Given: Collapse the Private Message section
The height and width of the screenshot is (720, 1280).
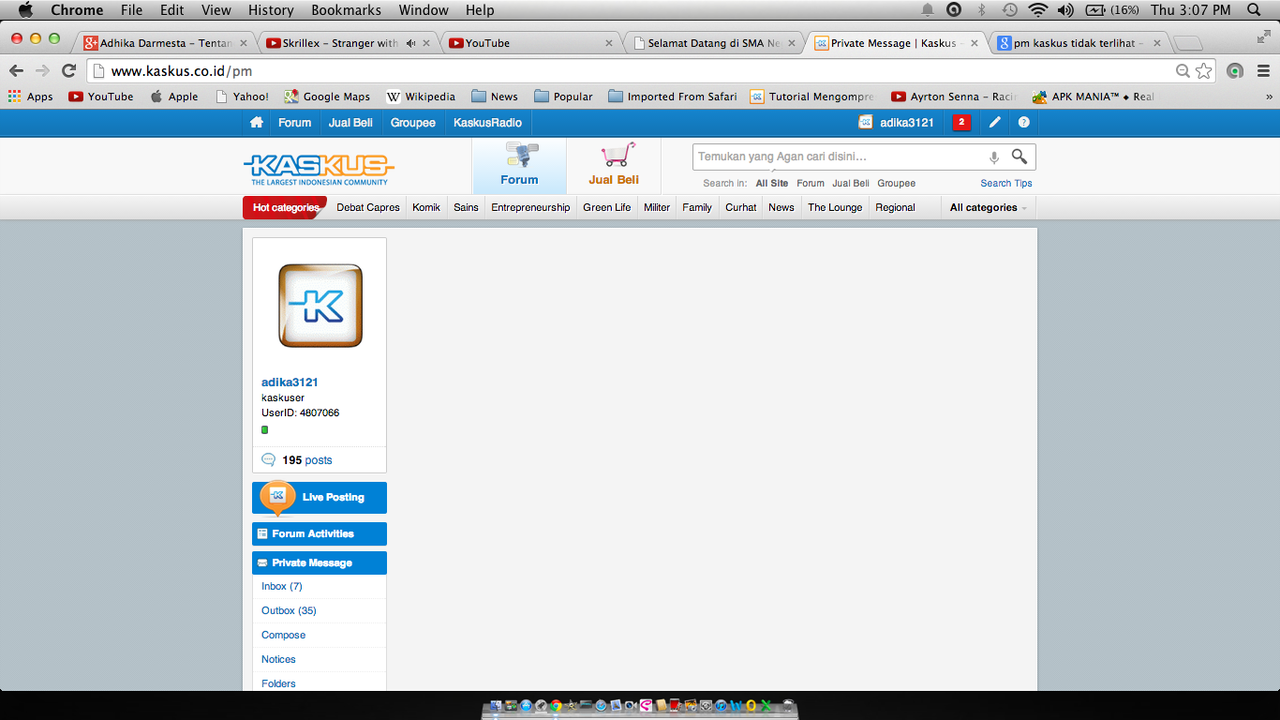Looking at the screenshot, I should click(319, 563).
